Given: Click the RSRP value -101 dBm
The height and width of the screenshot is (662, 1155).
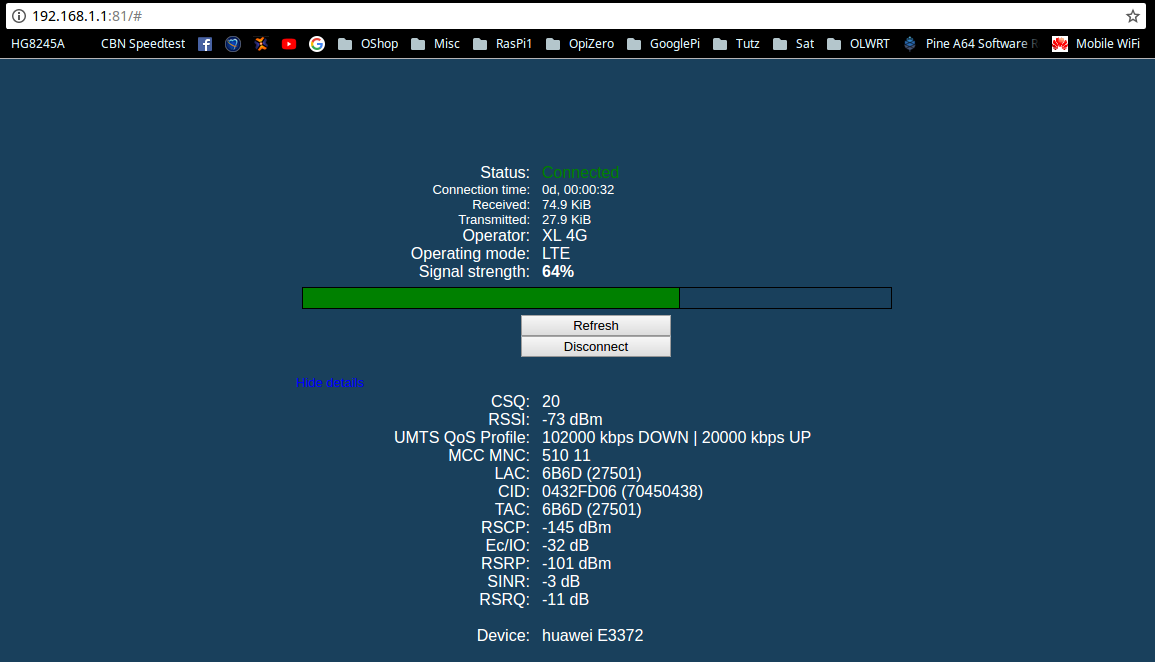Looking at the screenshot, I should (x=577, y=563).
